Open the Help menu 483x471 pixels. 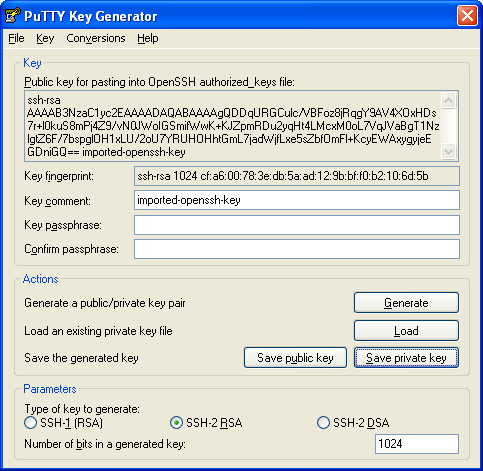(x=148, y=38)
